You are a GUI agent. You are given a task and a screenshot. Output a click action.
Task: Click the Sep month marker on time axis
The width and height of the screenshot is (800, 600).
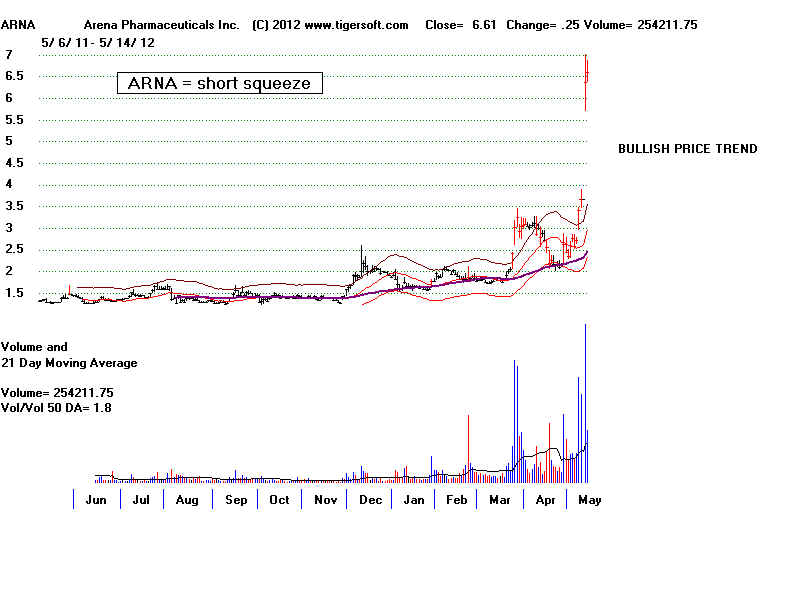[236, 499]
